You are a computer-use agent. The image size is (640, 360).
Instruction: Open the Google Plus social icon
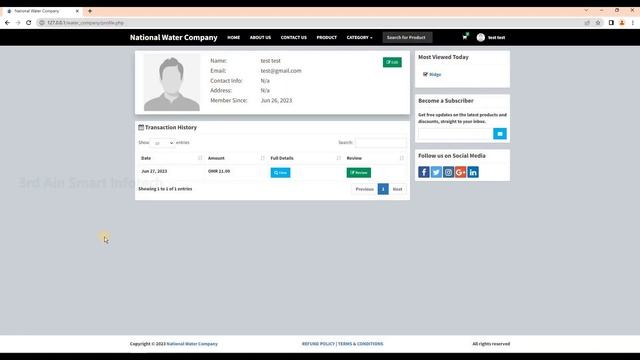pyautogui.click(x=460, y=172)
